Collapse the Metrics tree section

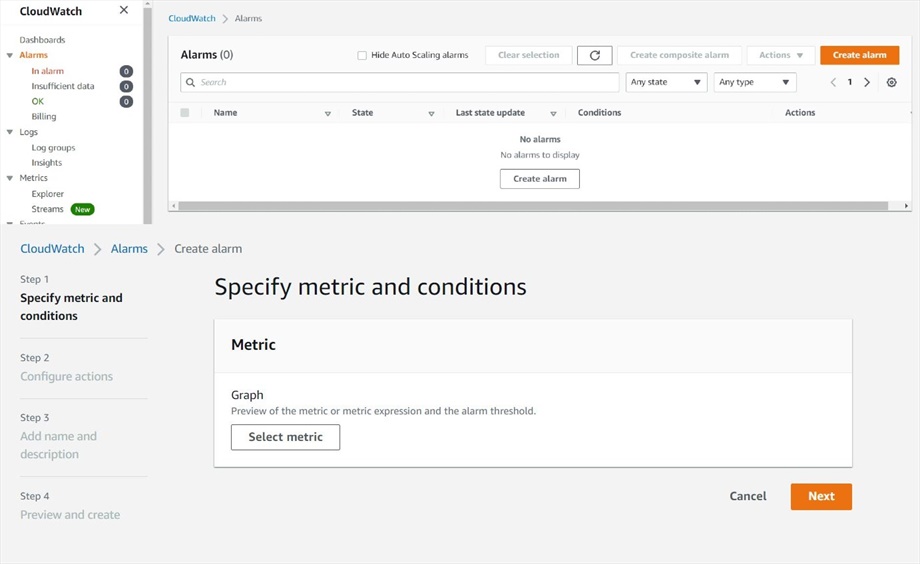[x=9, y=178]
